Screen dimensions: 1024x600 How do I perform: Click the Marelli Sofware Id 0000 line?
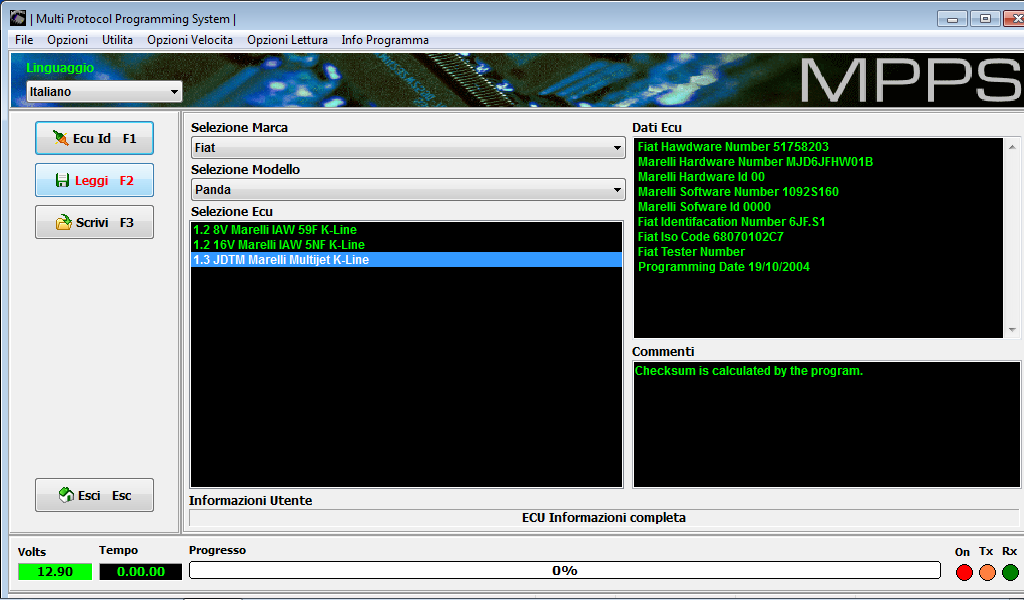pos(705,207)
